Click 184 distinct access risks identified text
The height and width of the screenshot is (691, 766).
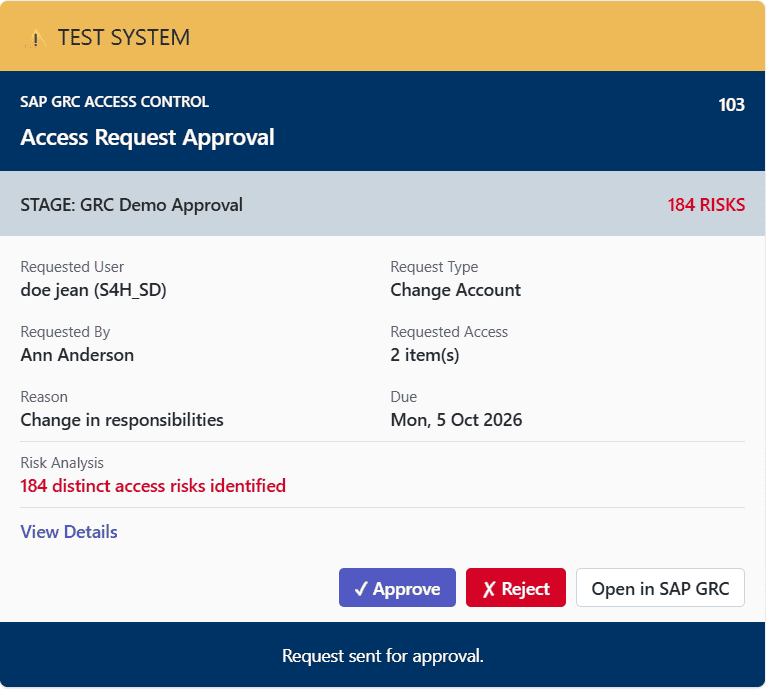pyautogui.click(x=153, y=486)
